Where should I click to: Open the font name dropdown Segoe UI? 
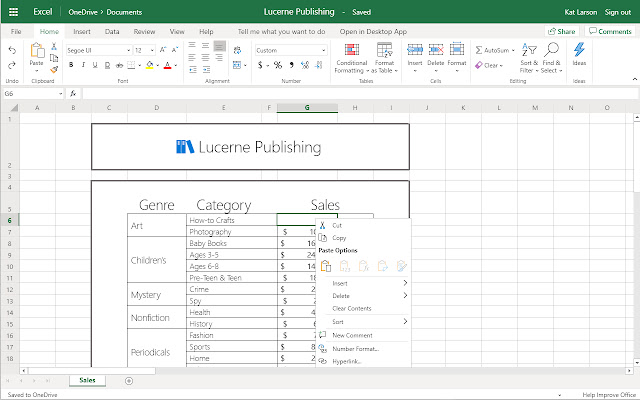tap(97, 49)
